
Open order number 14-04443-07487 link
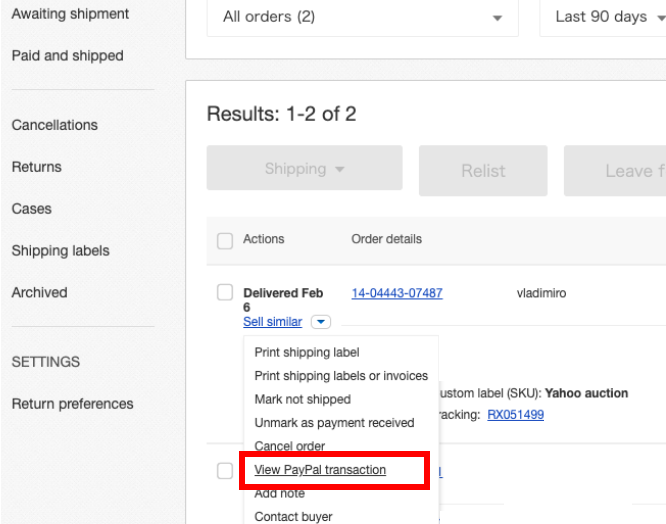[397, 293]
